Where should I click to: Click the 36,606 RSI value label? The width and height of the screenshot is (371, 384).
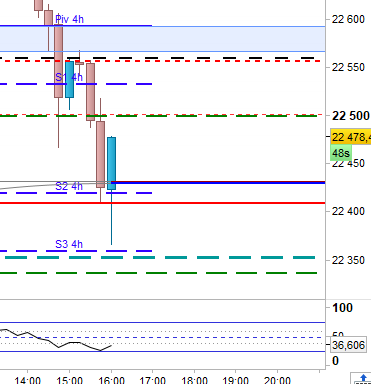coord(348,345)
